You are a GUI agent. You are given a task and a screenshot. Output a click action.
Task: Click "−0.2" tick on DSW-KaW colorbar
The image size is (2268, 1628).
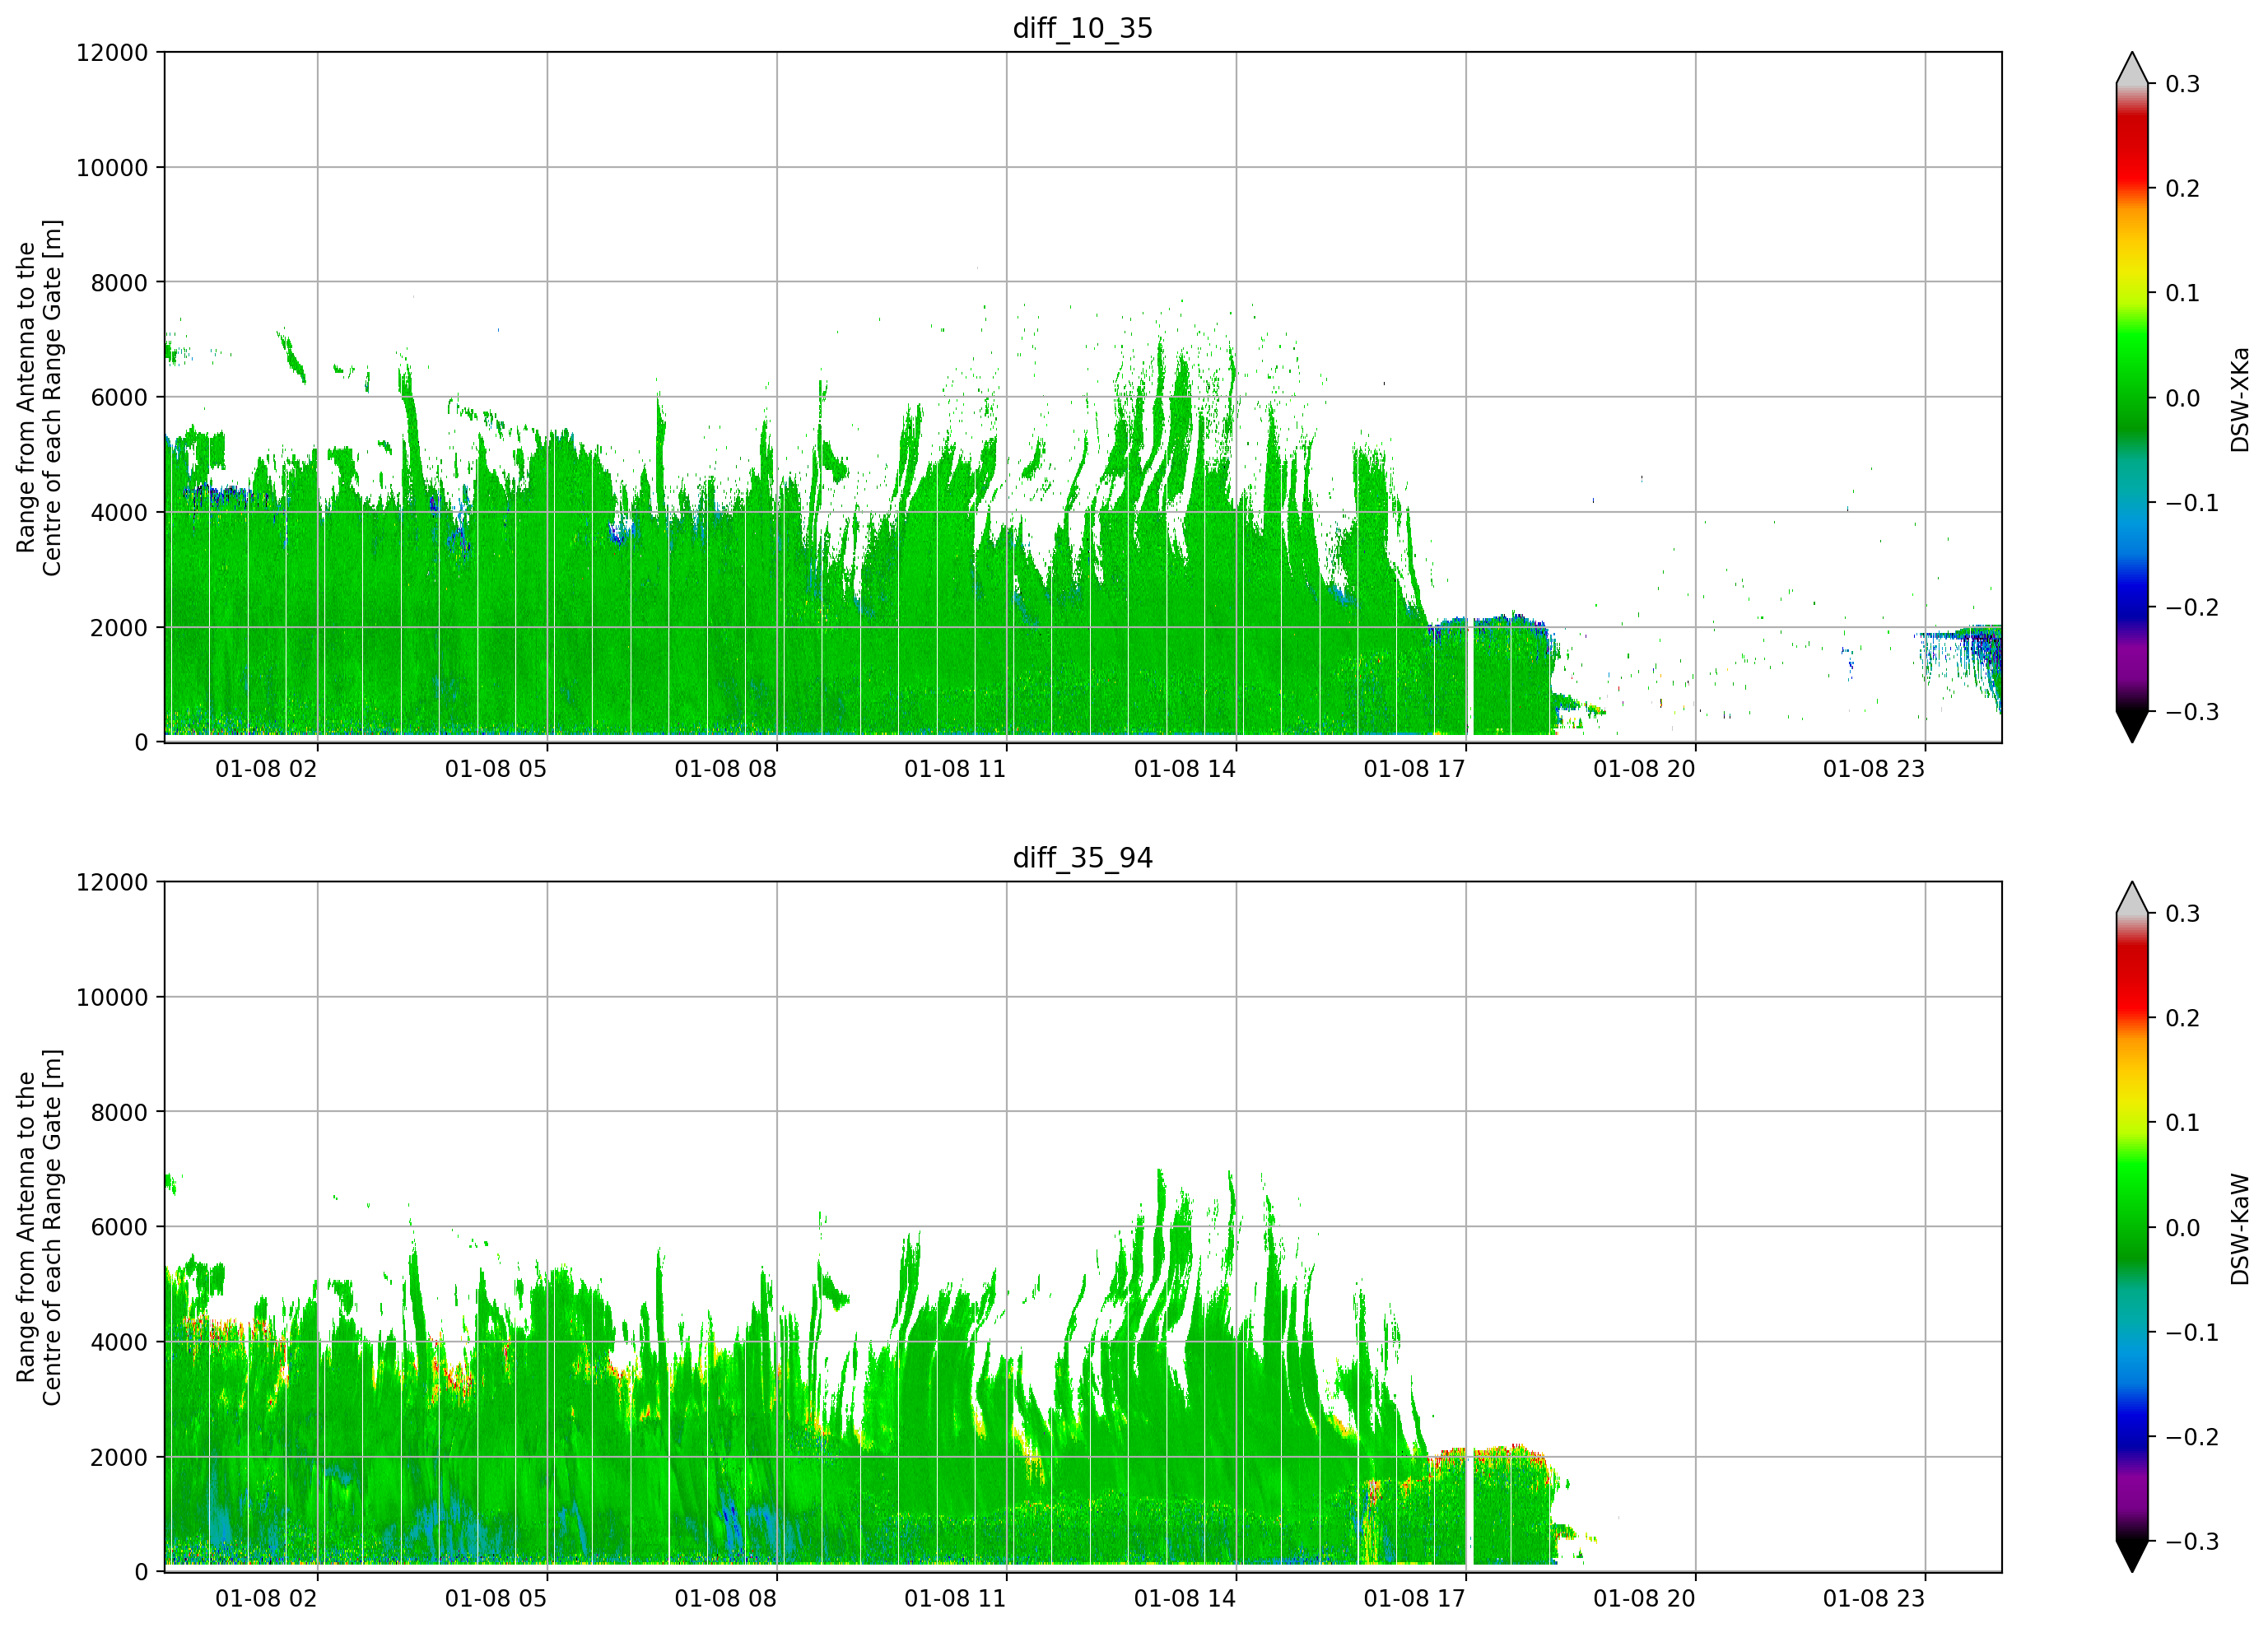[x=2192, y=1438]
